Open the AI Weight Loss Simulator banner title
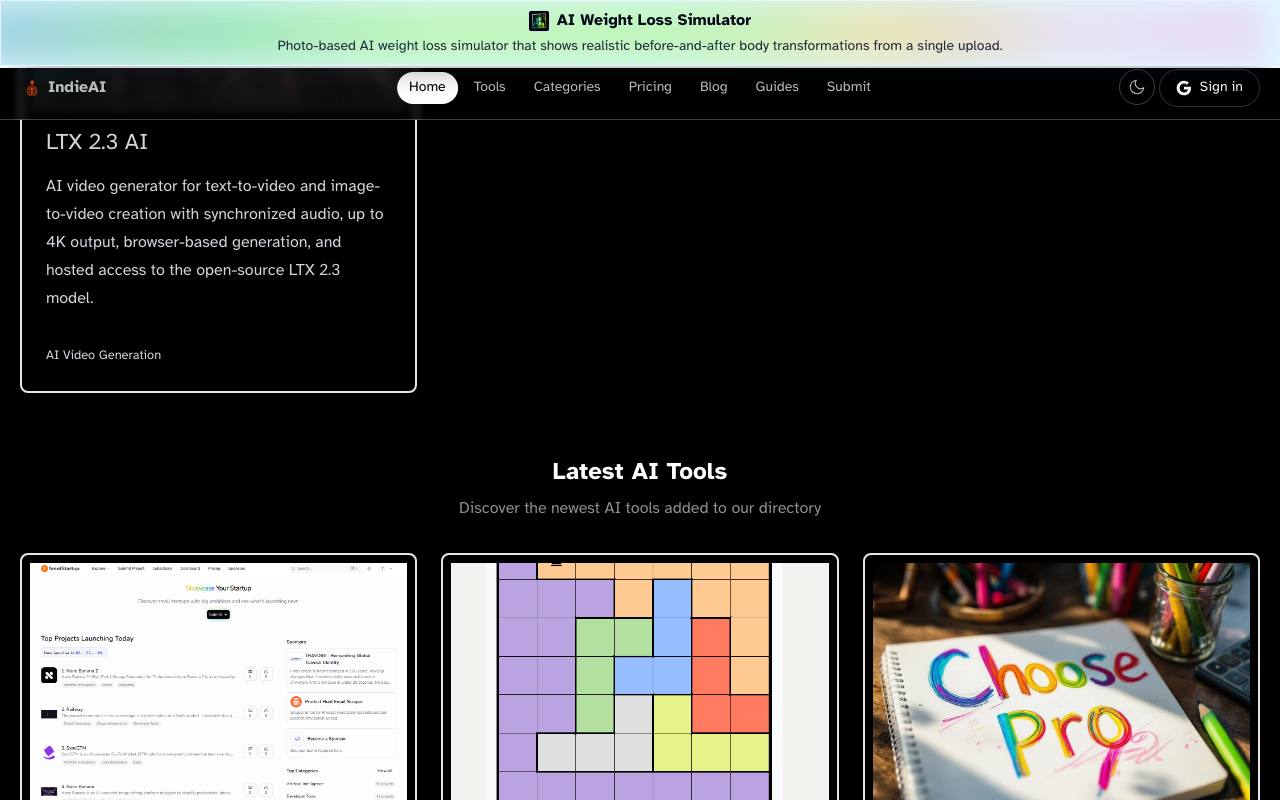The image size is (1280, 800). click(x=654, y=20)
